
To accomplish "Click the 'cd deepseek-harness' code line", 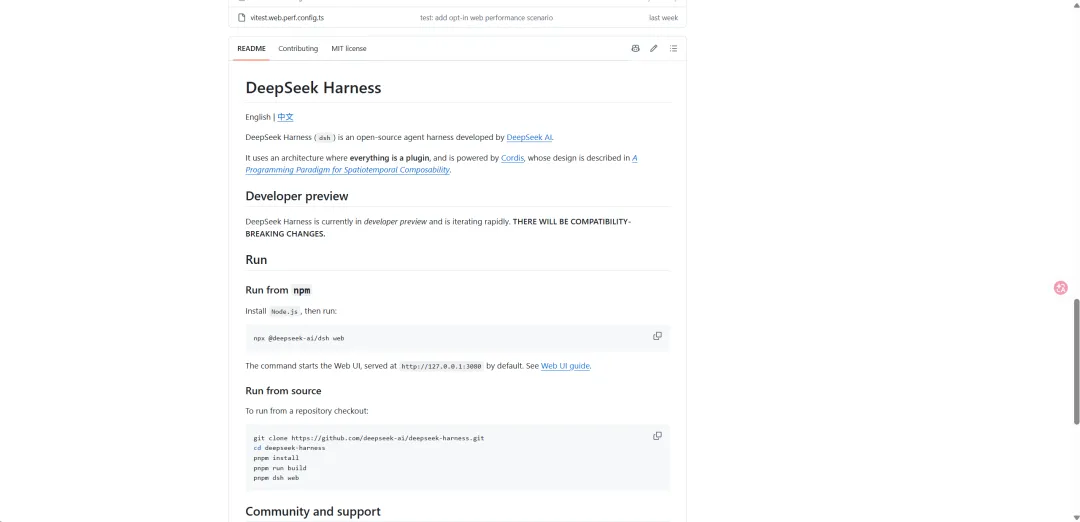I will 289,448.
